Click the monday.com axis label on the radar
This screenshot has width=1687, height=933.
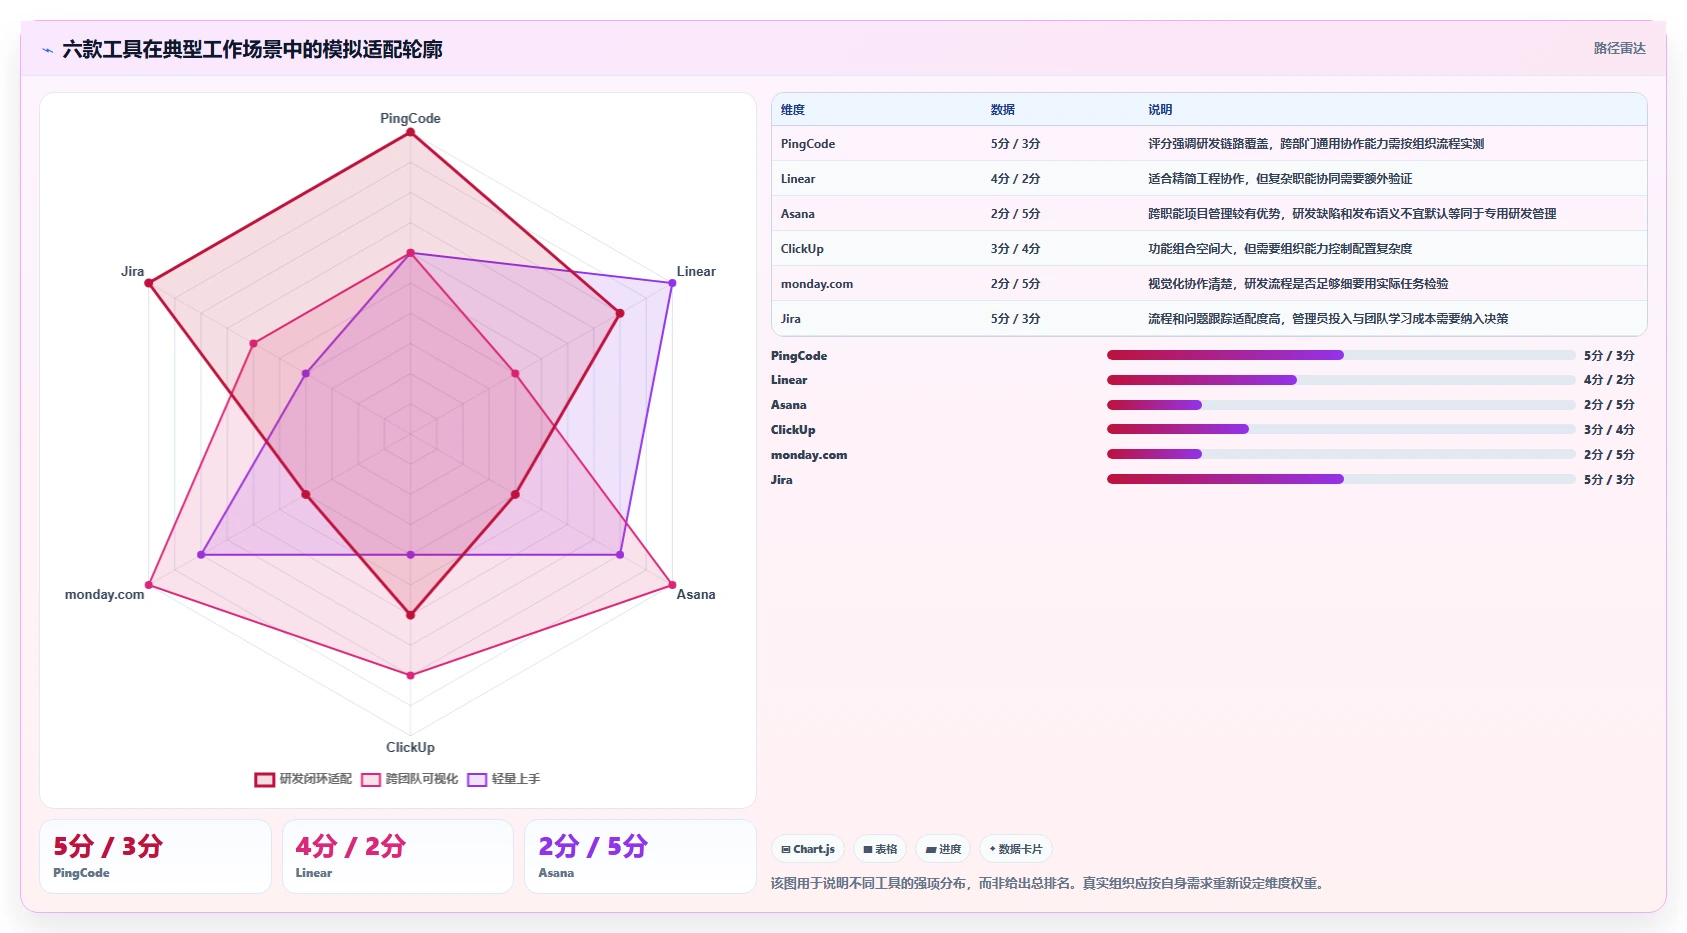click(x=105, y=594)
